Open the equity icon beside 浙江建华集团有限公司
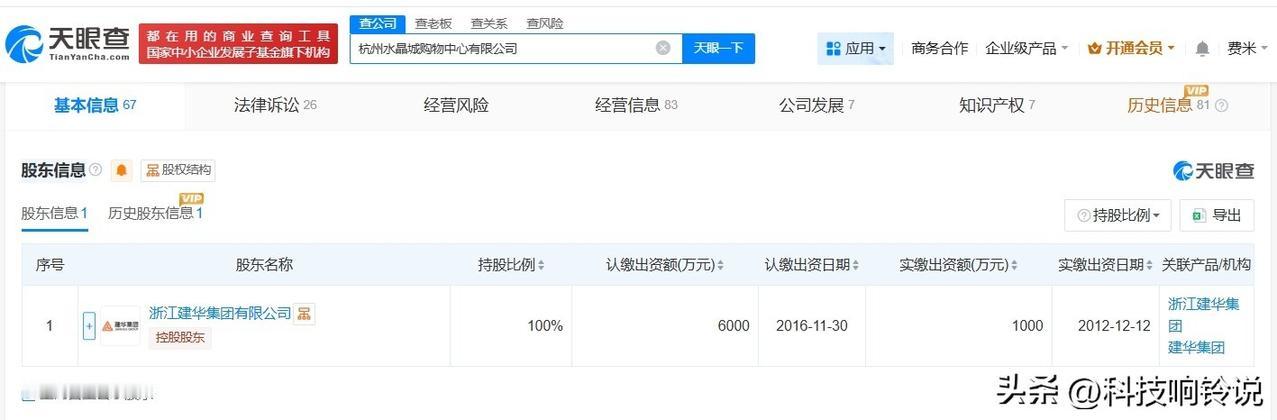 point(304,314)
